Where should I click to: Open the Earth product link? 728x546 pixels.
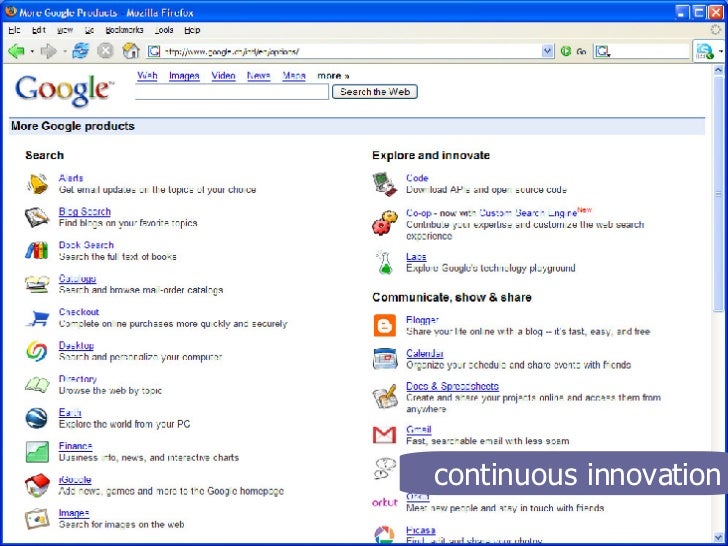70,412
